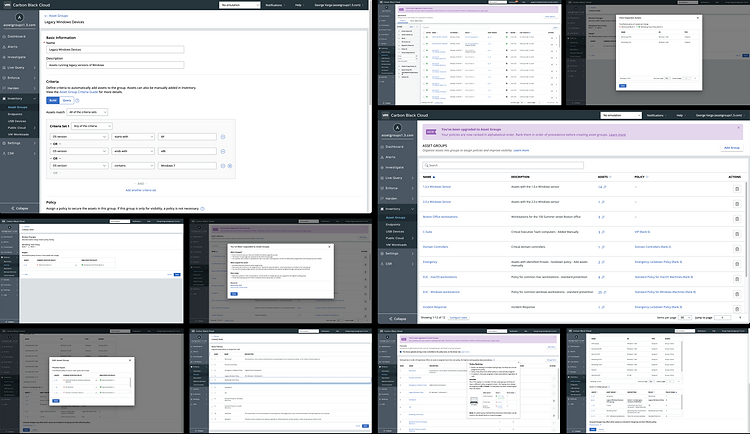Click the Policy column filter arrow
Viewport: 750px width, 434px height.
(x=647, y=177)
